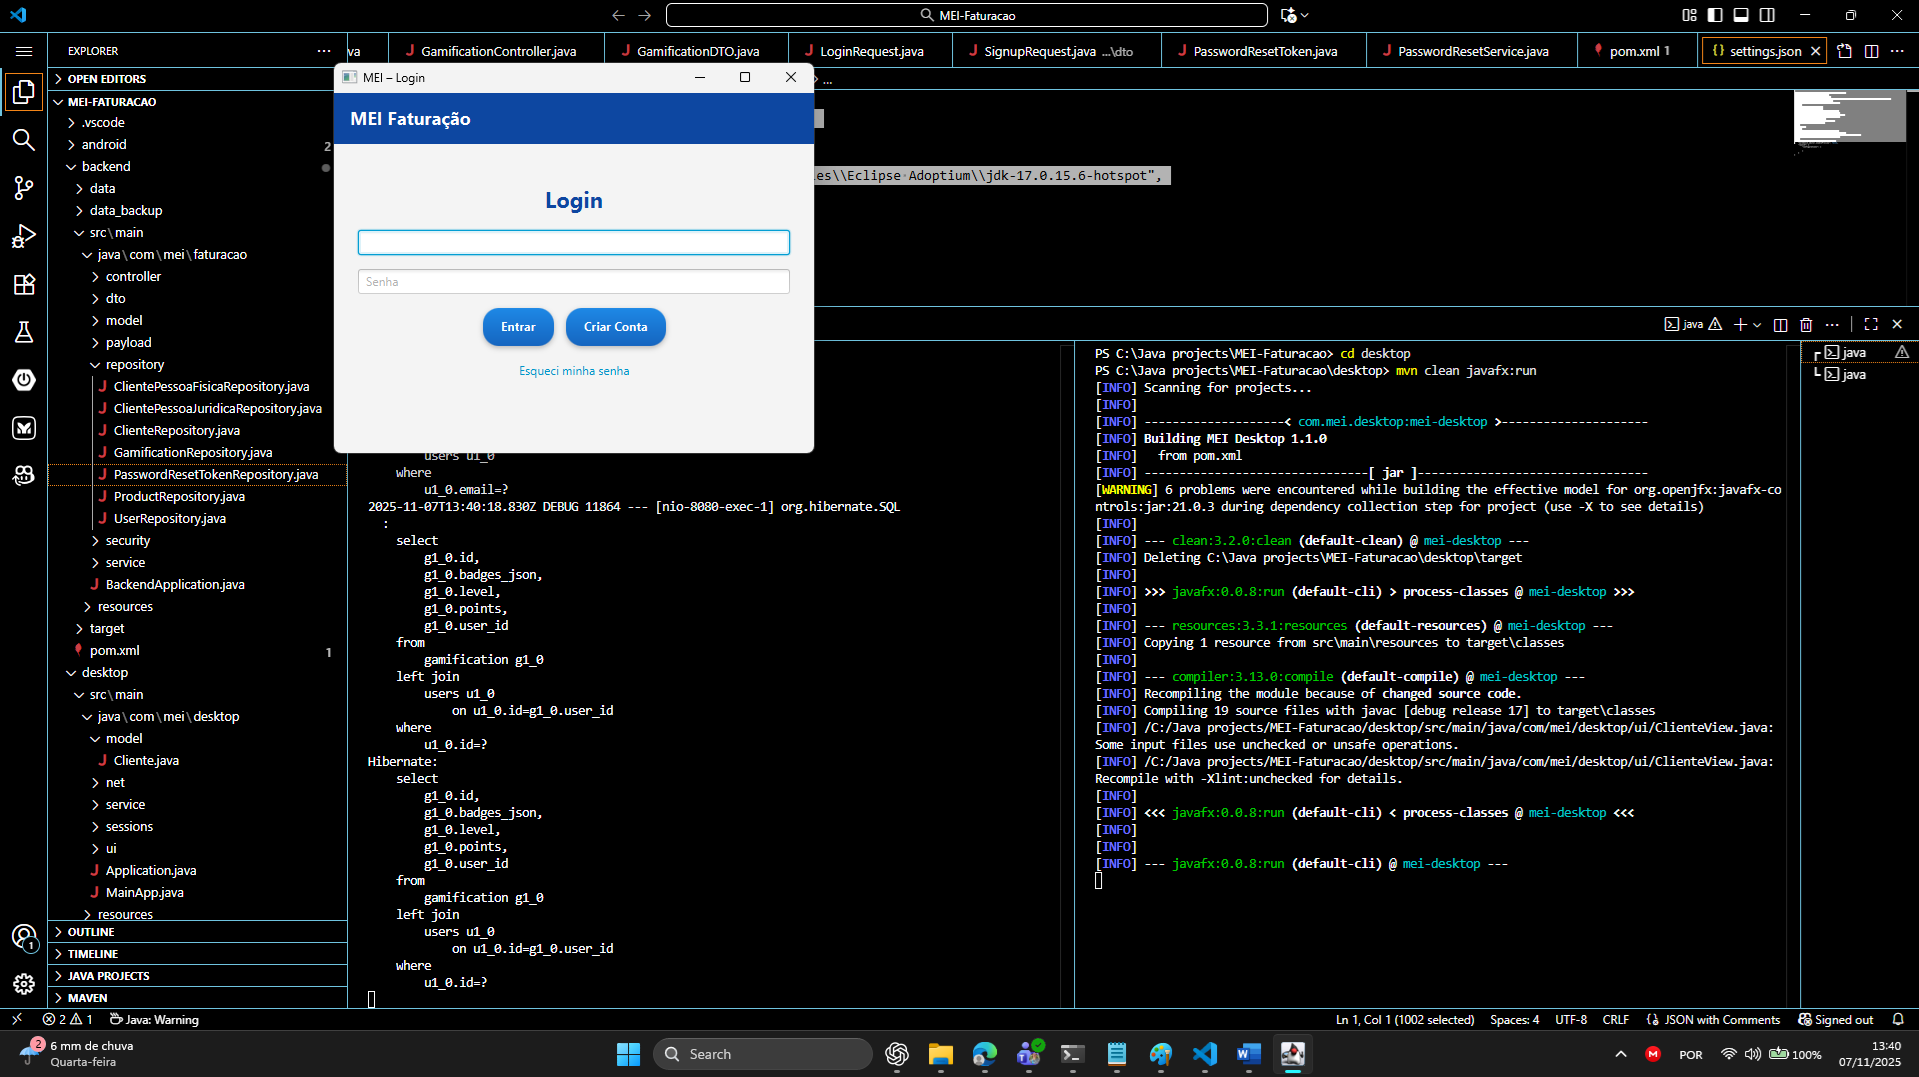Screen dimensions: 1919x1077
Task: Open the Extensions view in activity bar
Action: point(24,284)
